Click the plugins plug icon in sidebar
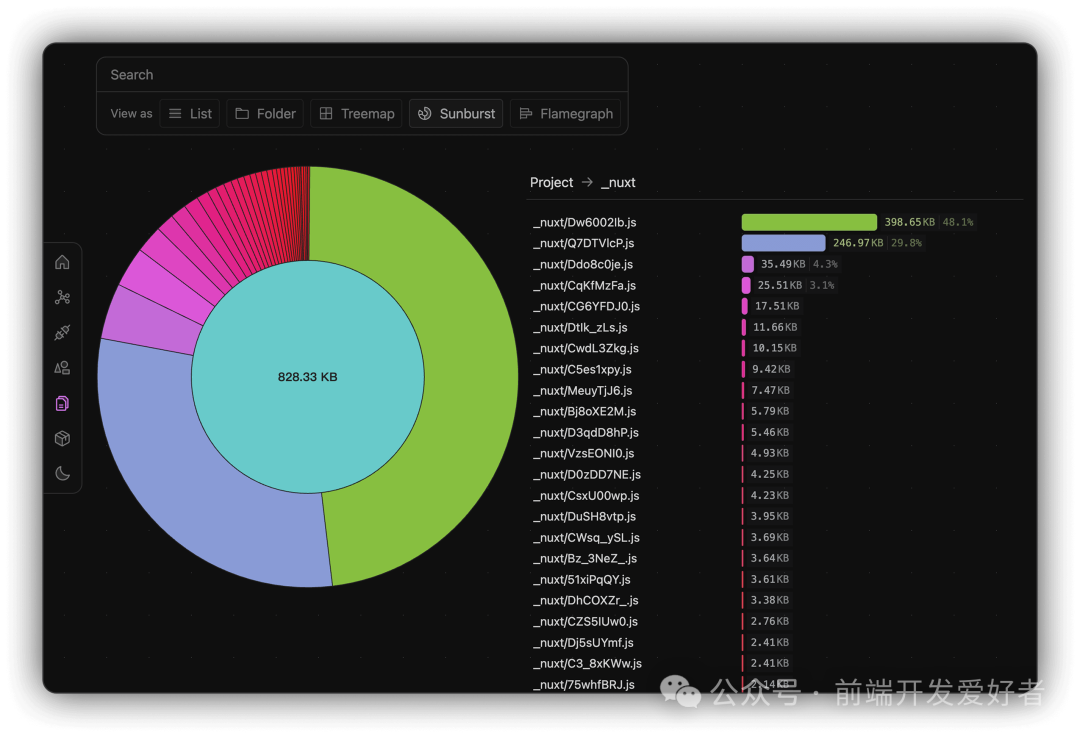 (x=62, y=333)
